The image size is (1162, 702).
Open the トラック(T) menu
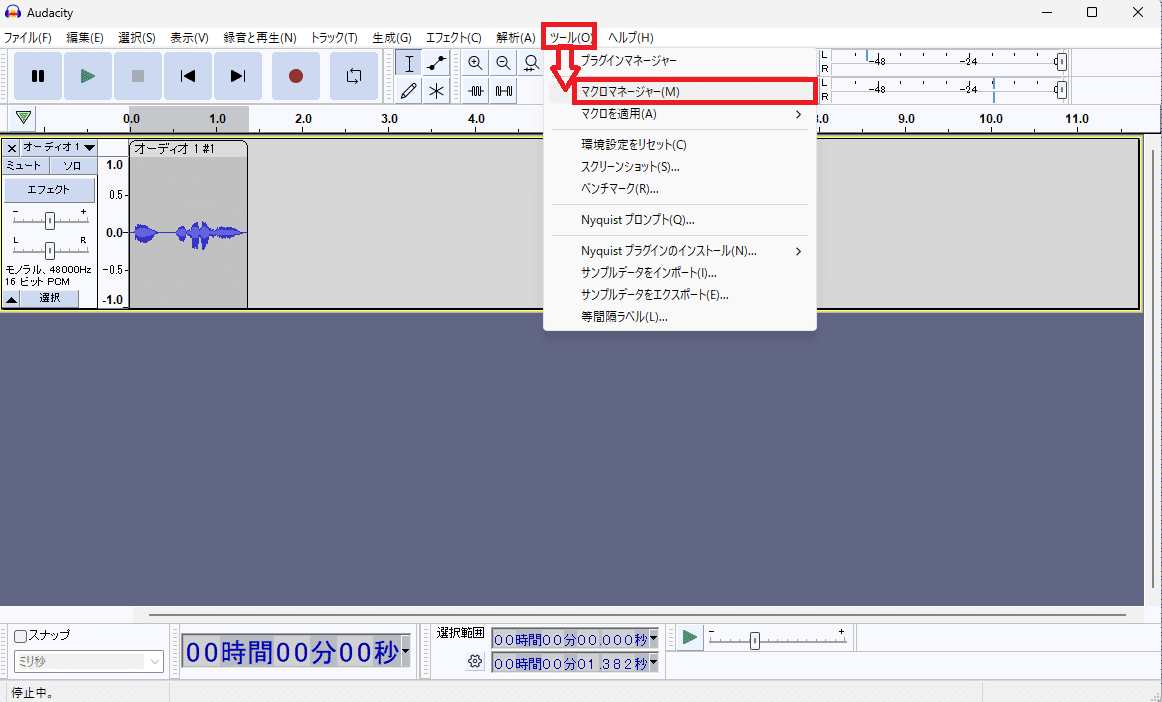pyautogui.click(x=333, y=38)
